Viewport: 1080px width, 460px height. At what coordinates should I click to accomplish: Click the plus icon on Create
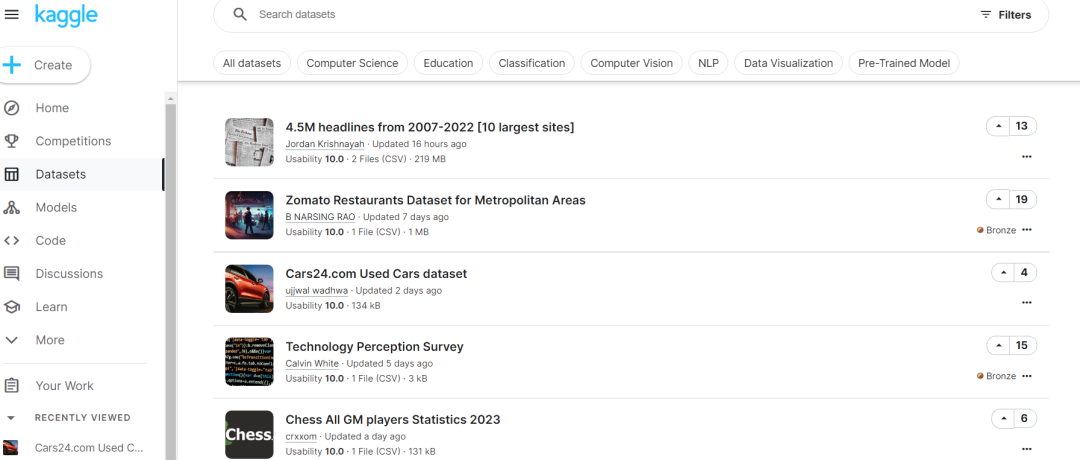(x=12, y=65)
